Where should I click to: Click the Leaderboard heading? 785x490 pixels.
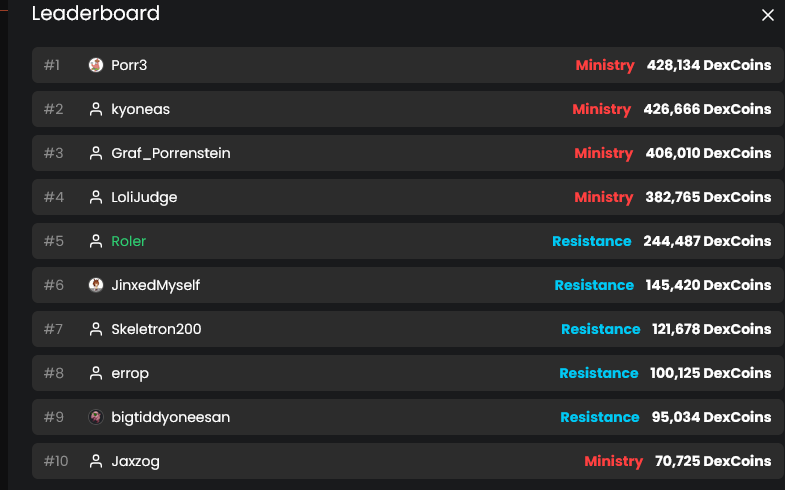point(95,14)
